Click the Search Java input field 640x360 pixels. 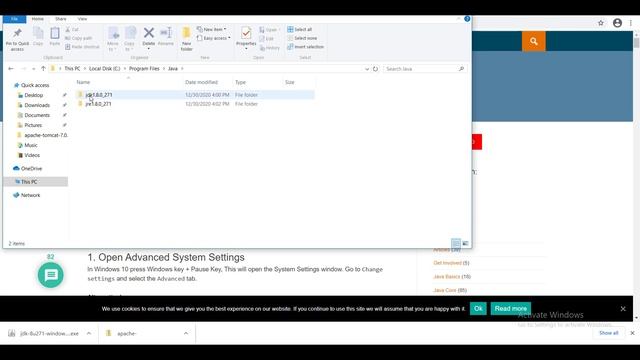(x=424, y=69)
